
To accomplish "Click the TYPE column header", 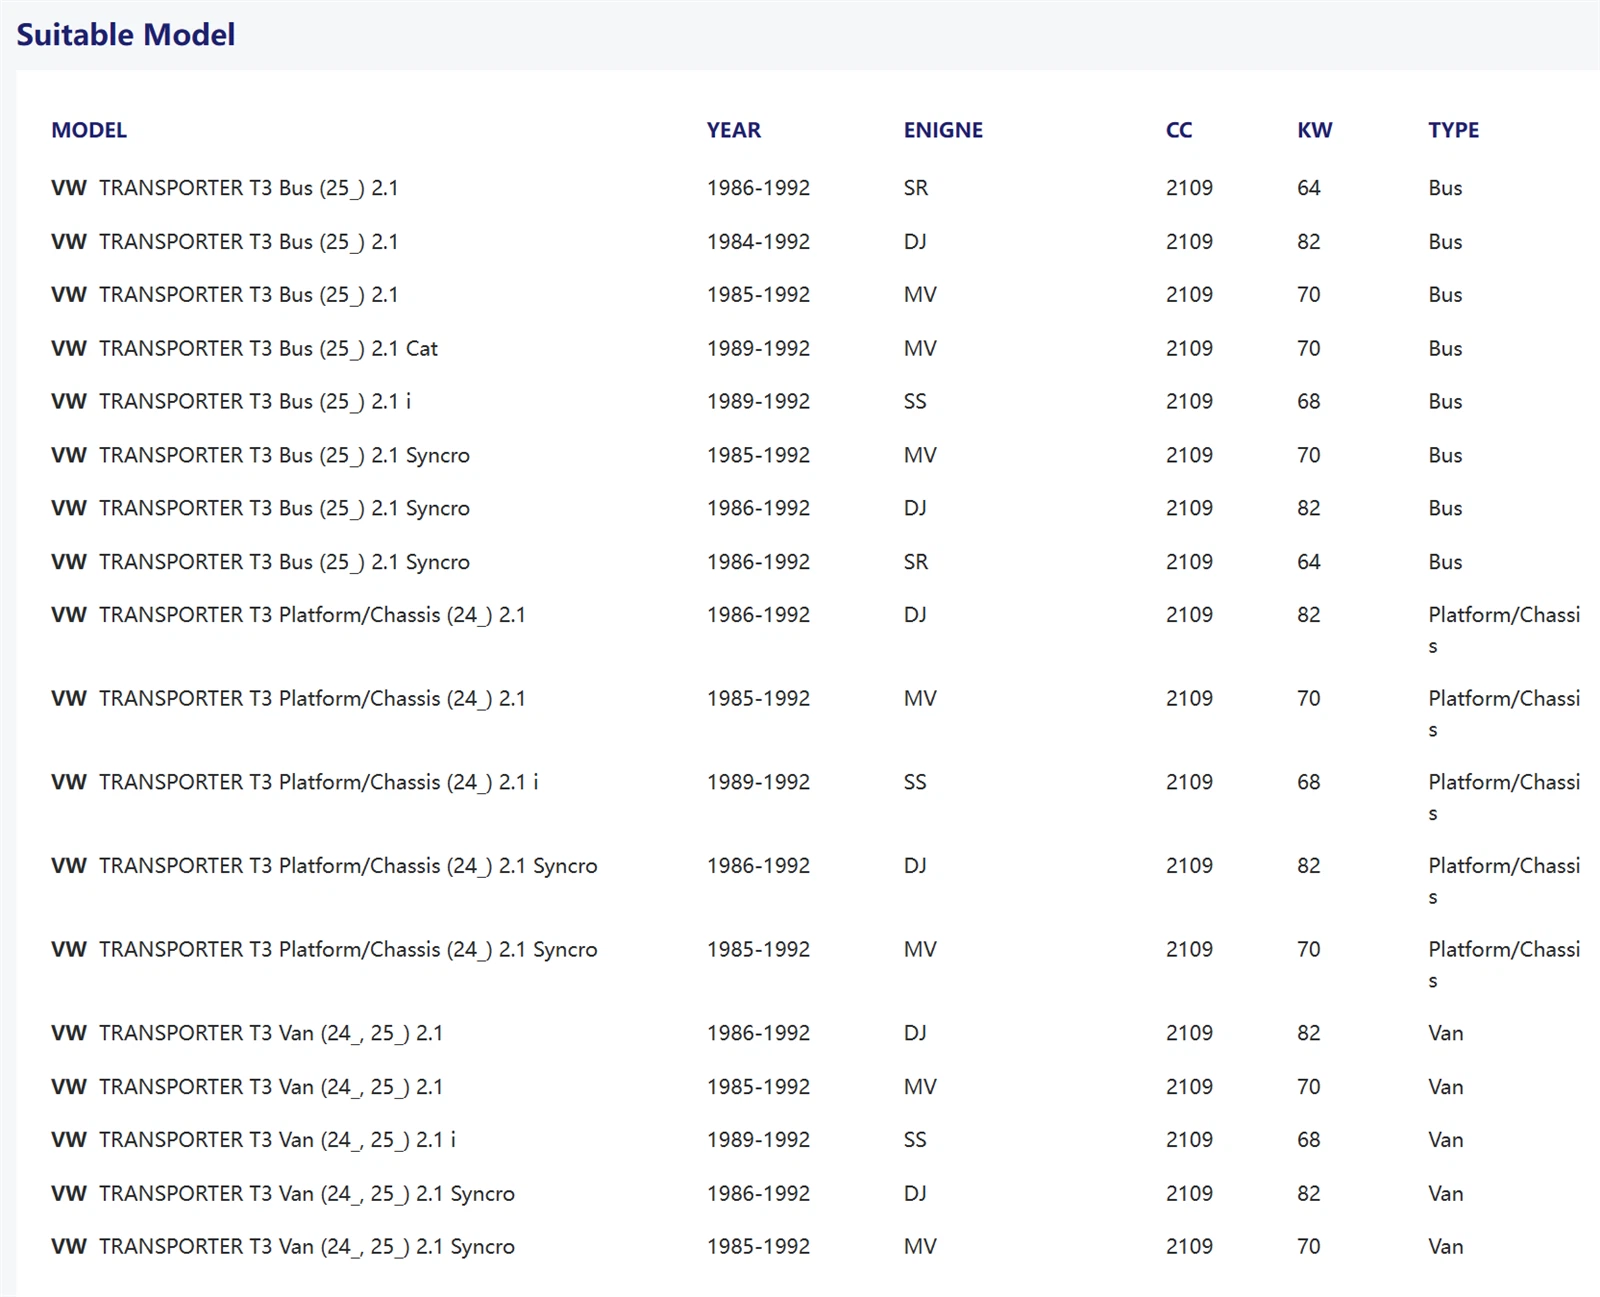I will [1454, 130].
